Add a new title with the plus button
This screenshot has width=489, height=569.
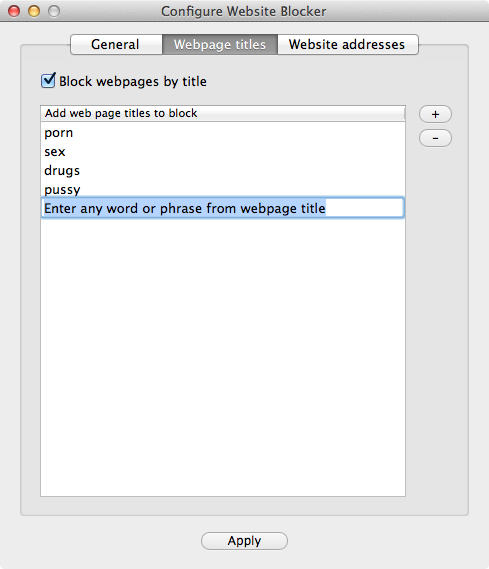(435, 114)
